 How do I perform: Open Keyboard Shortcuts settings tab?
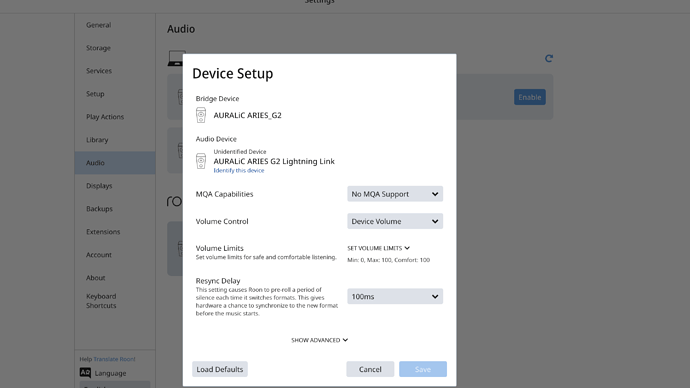[115, 301]
